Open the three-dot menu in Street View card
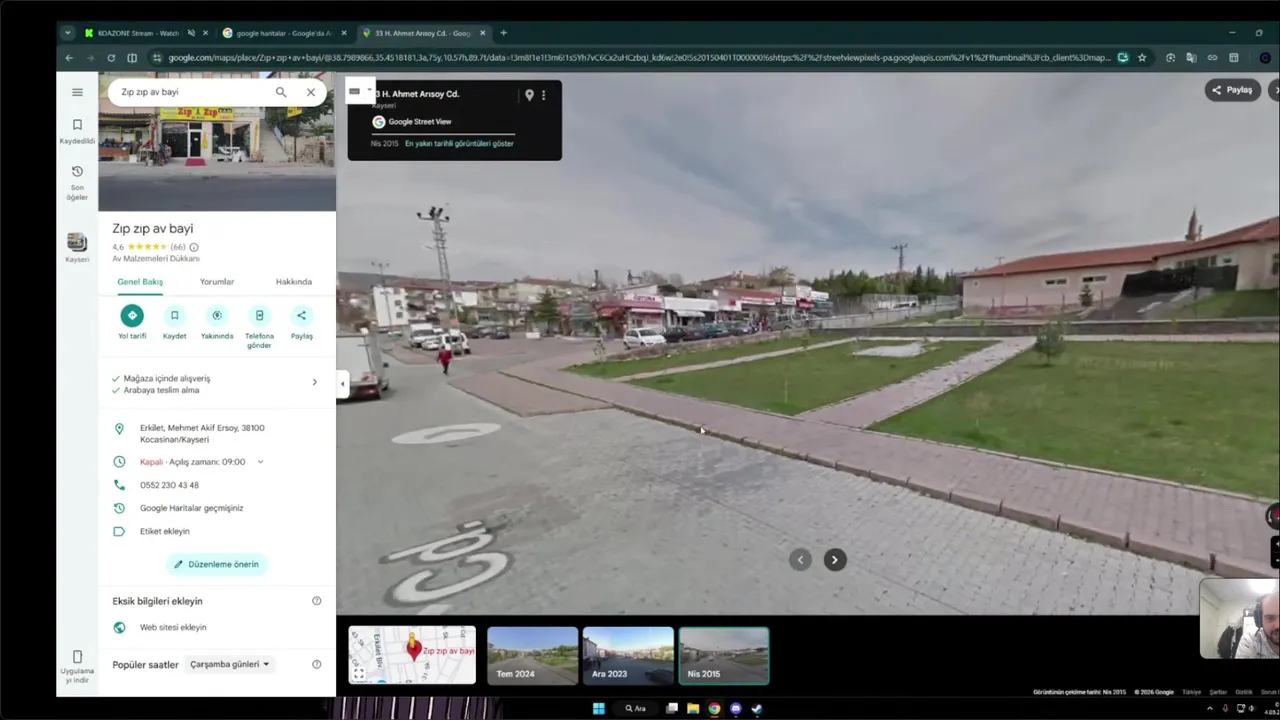The image size is (1280, 720). 544,95
